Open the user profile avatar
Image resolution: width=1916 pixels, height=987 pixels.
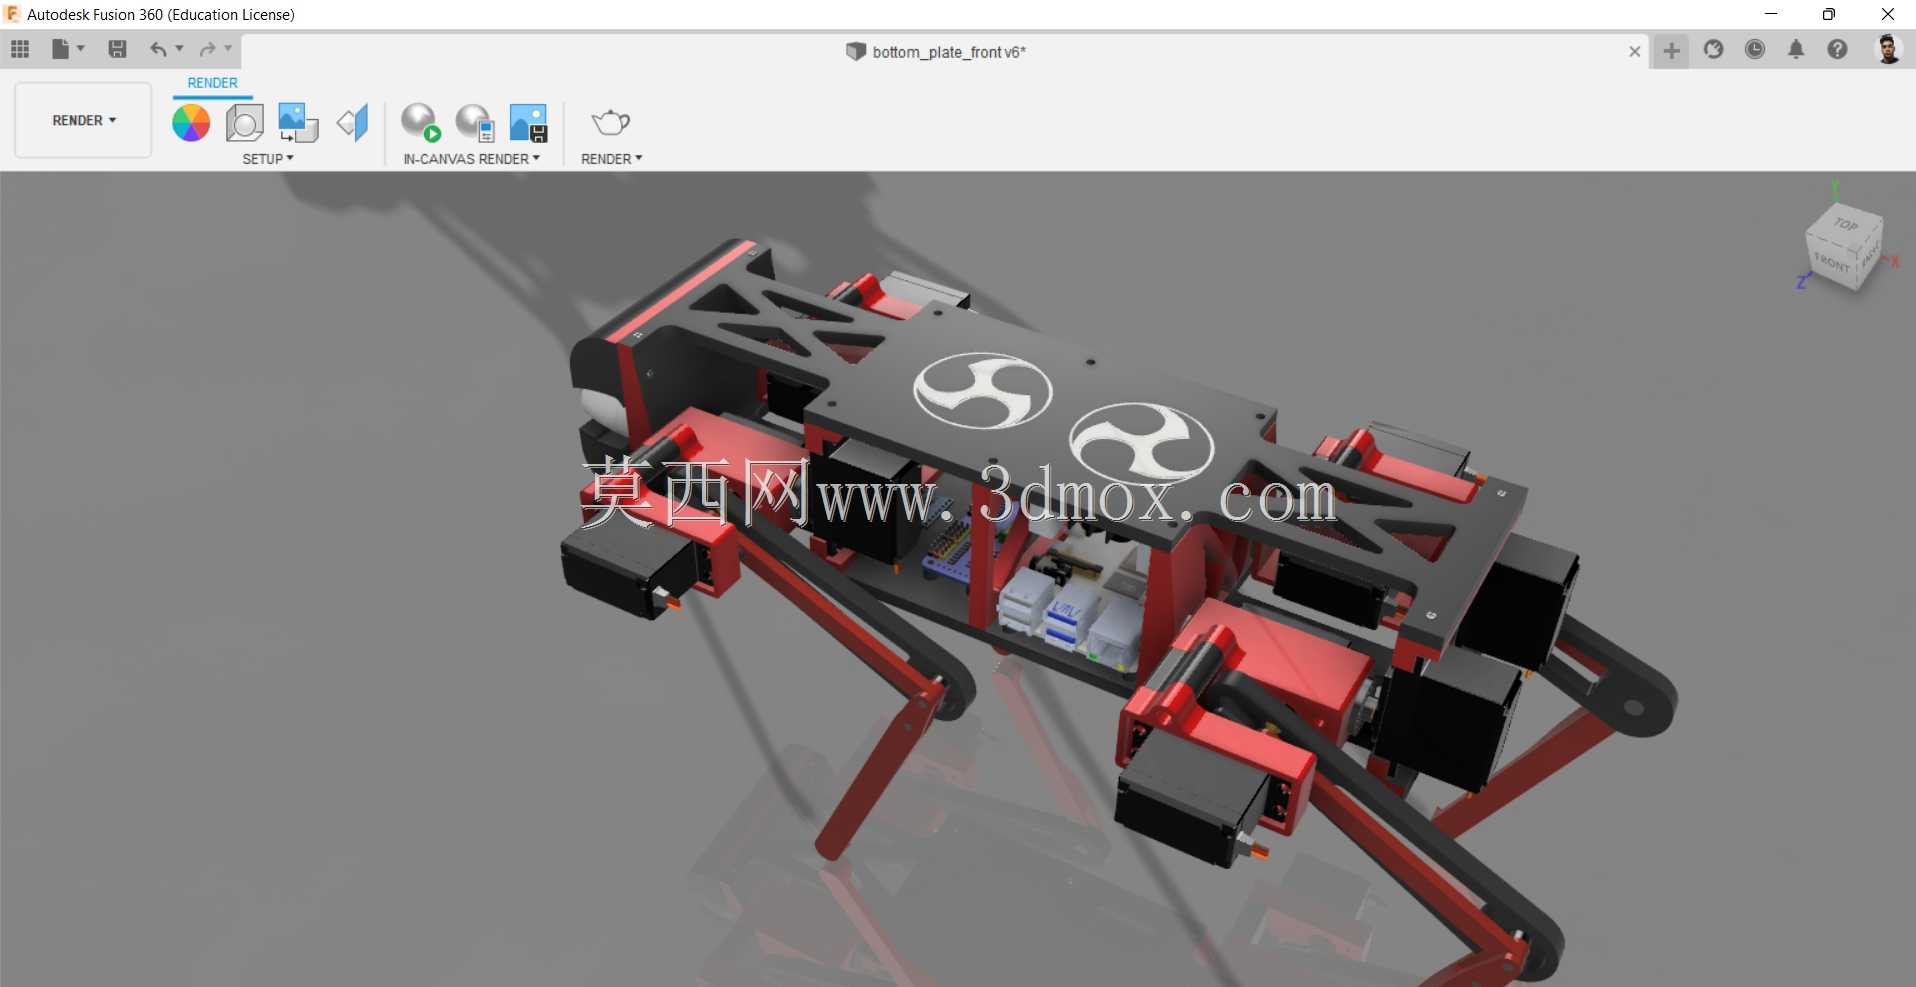click(x=1888, y=49)
